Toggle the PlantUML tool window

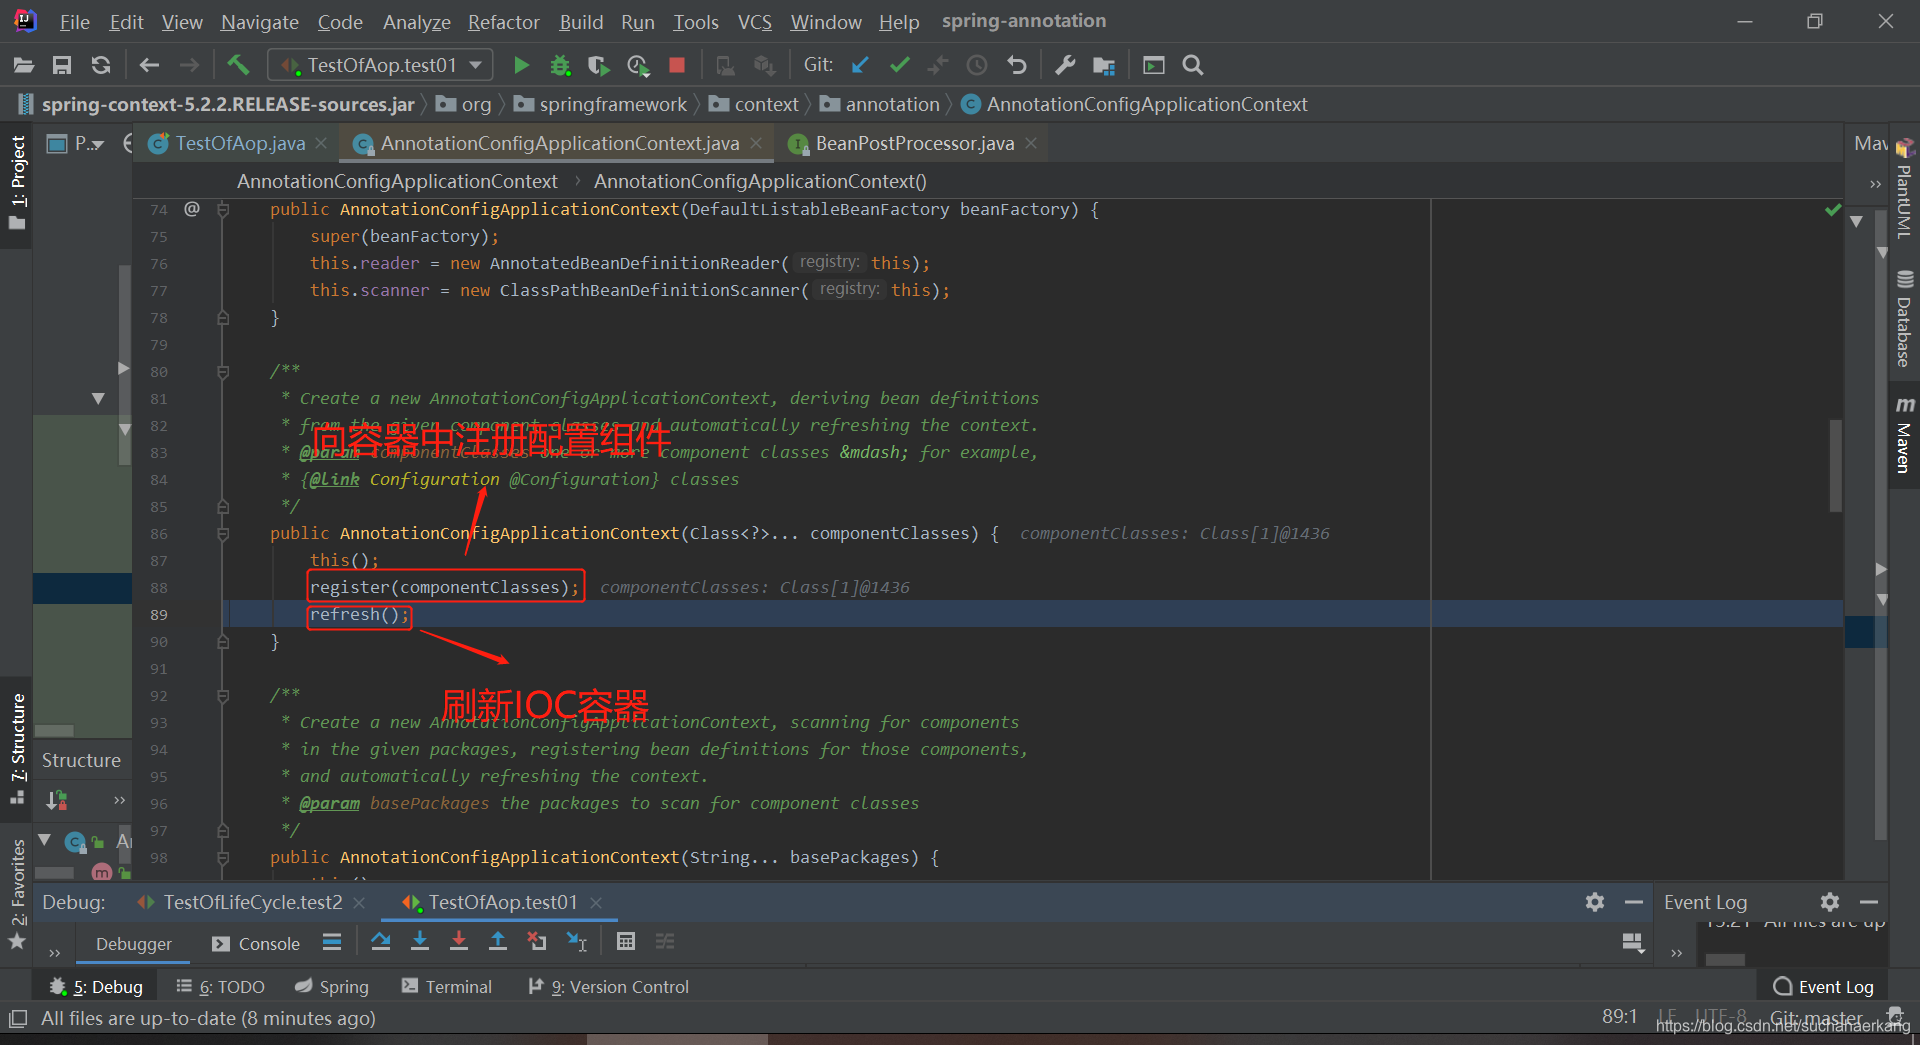(1904, 189)
